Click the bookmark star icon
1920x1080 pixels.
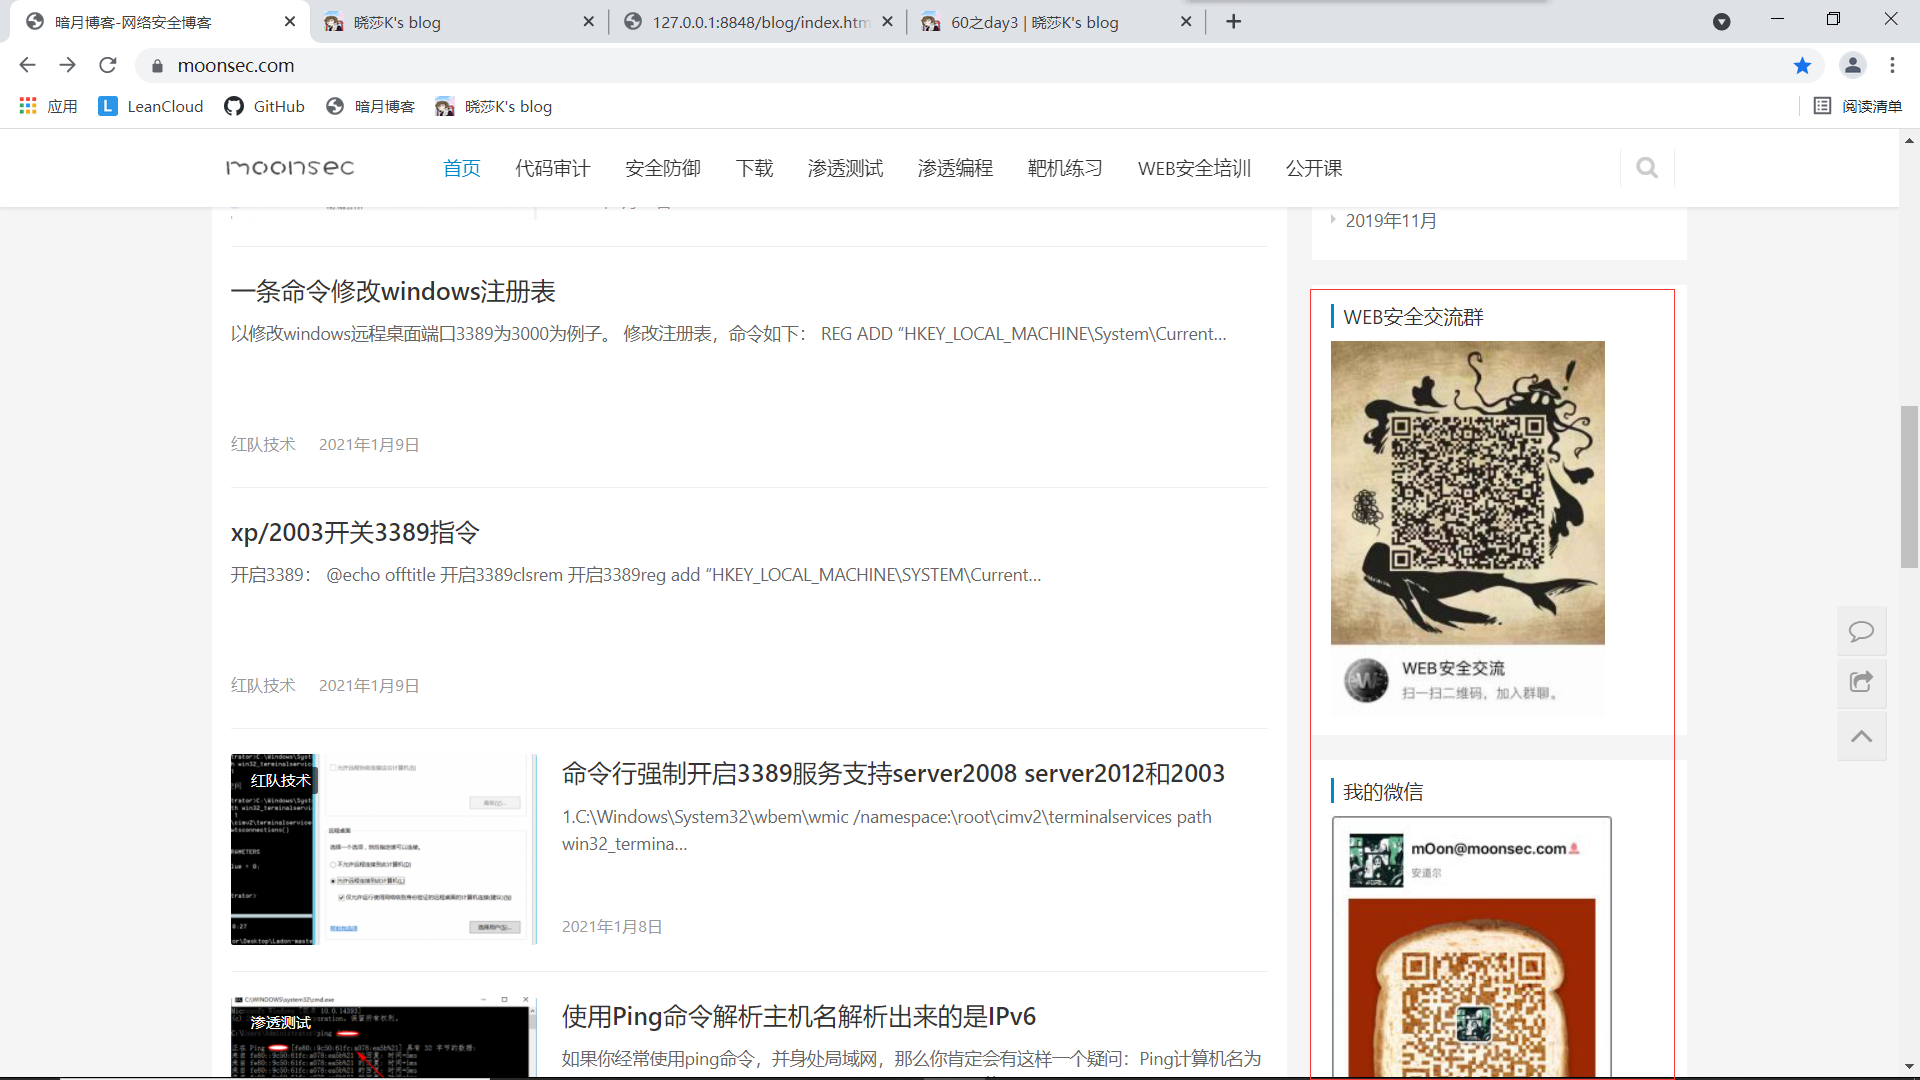(x=1802, y=65)
